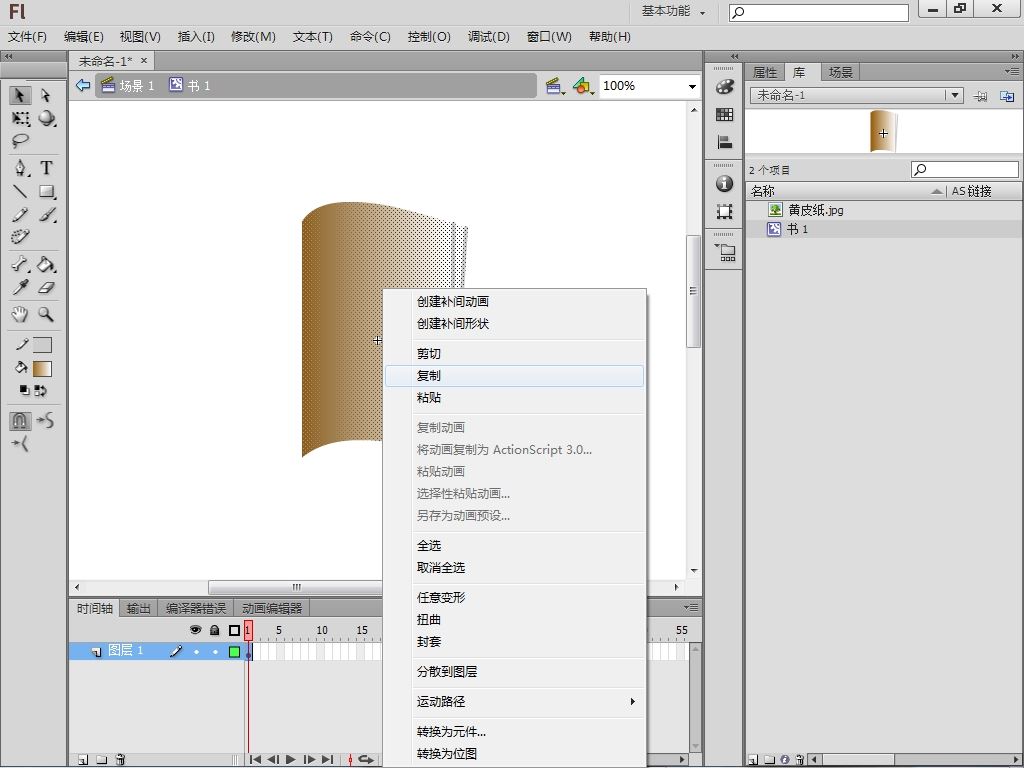The width and height of the screenshot is (1024, 768).
Task: Click the 名称 column header in library
Action: (763, 191)
